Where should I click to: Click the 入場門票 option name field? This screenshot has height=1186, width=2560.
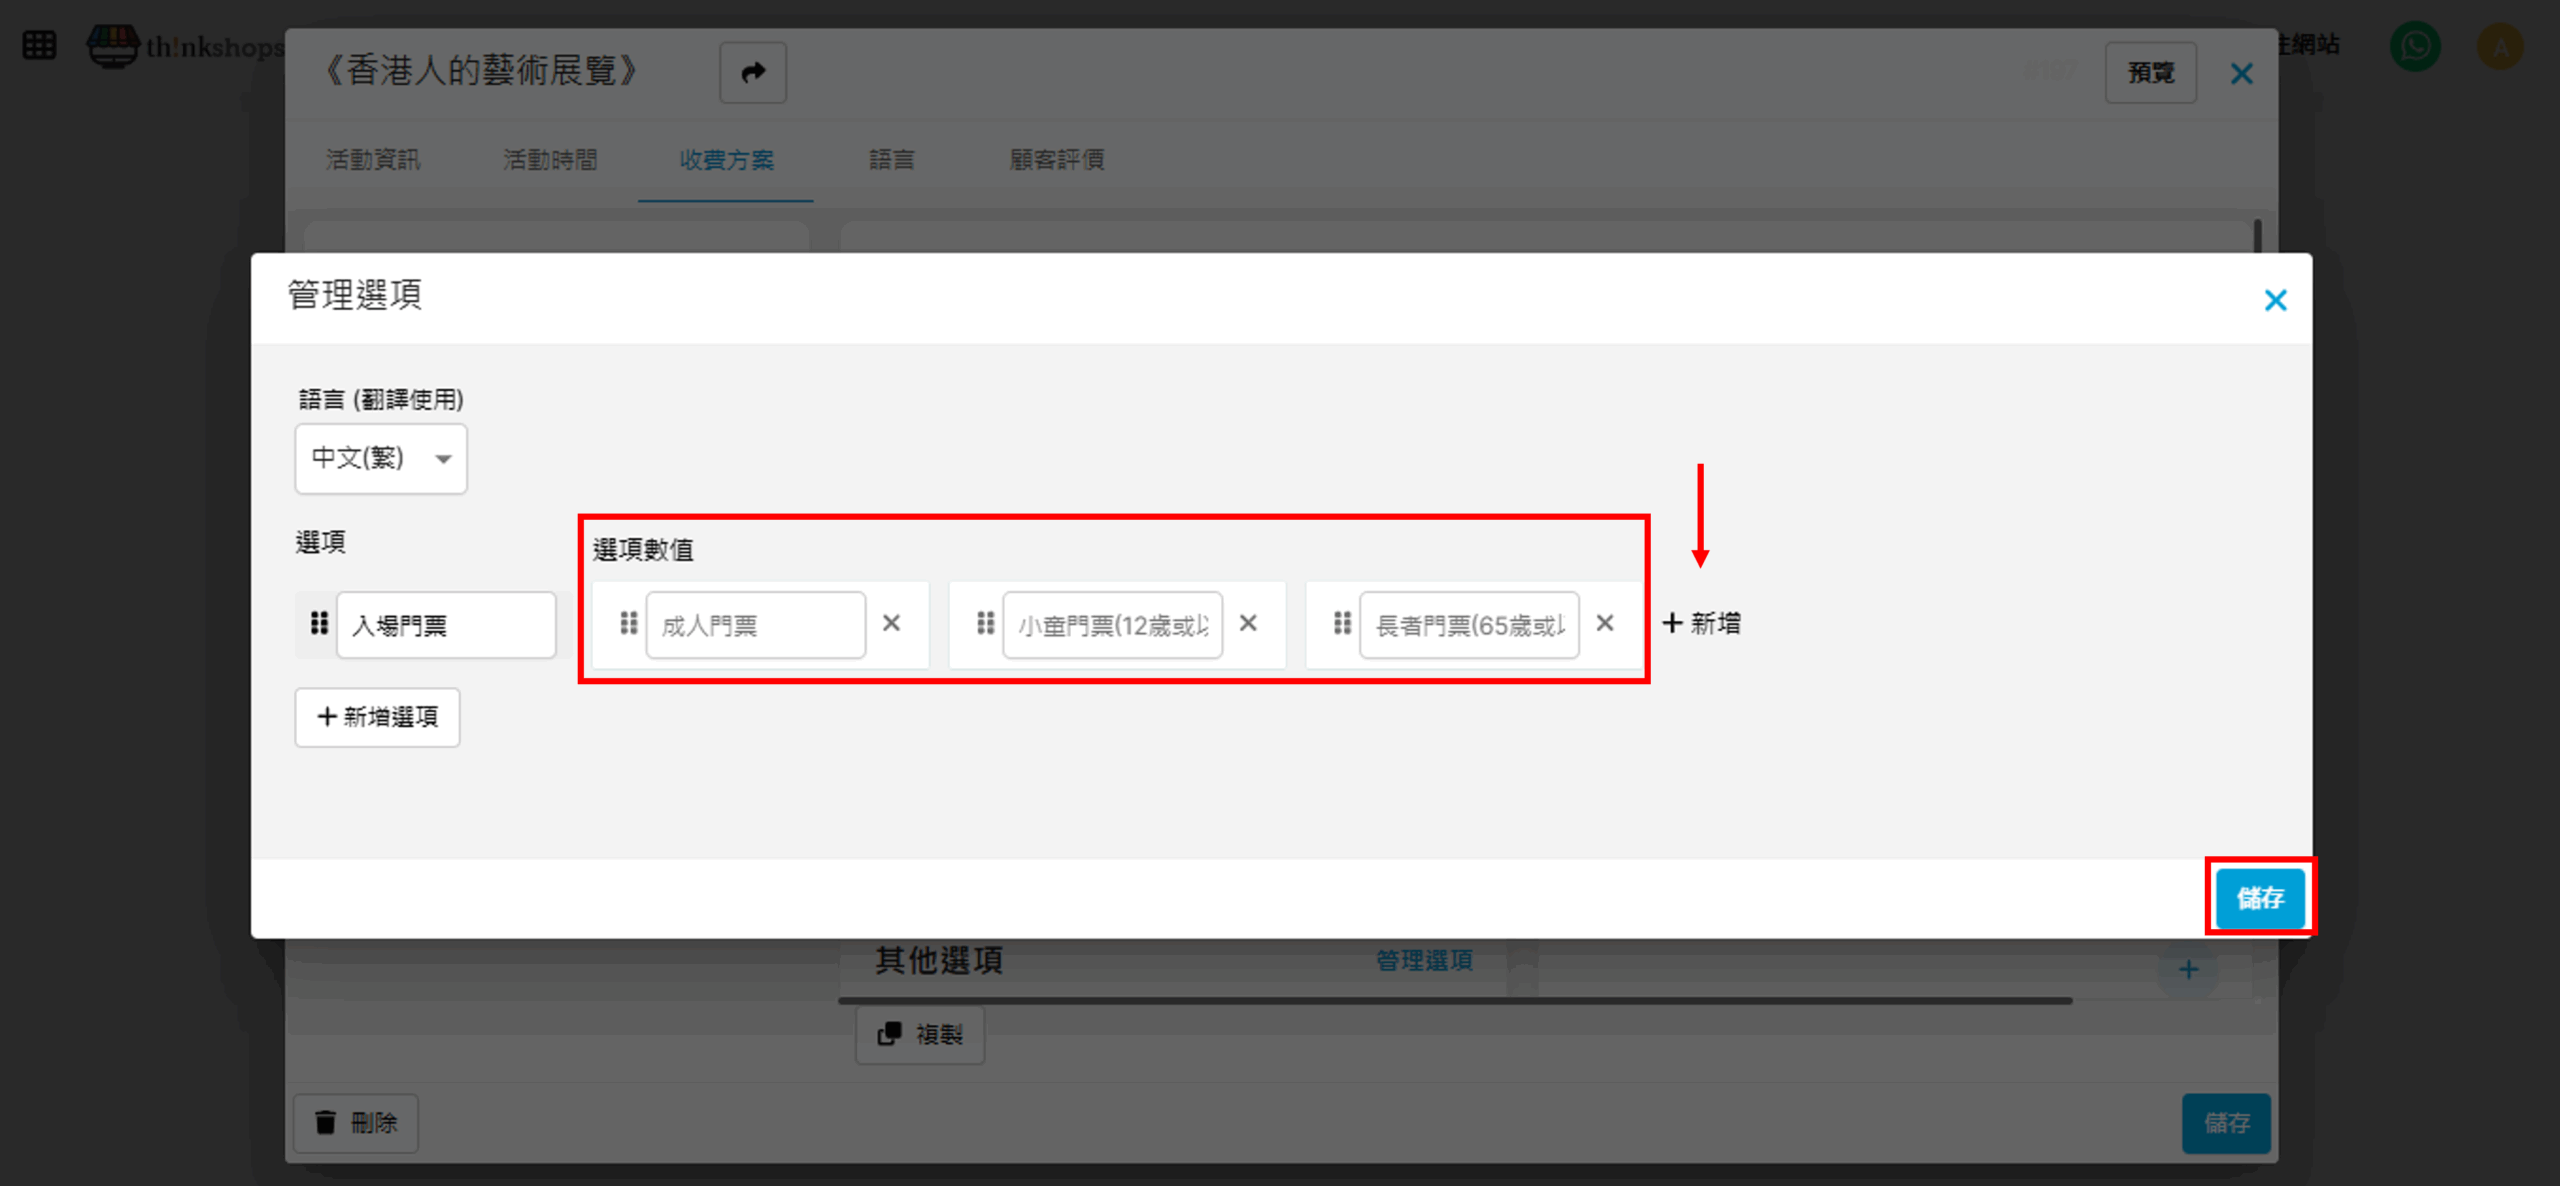(x=446, y=625)
